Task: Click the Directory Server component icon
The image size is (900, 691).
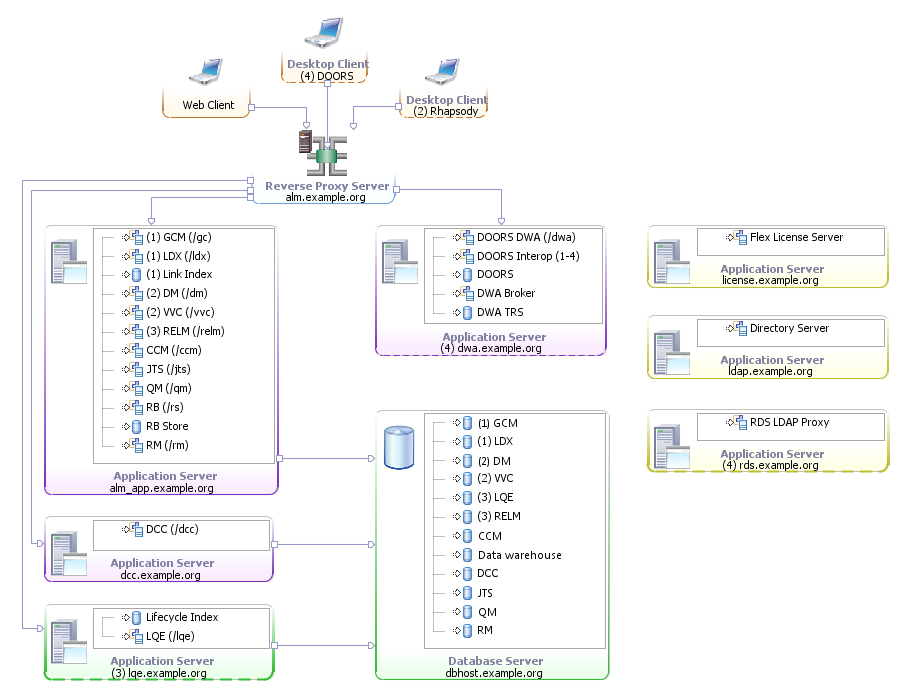Action: pos(740,328)
